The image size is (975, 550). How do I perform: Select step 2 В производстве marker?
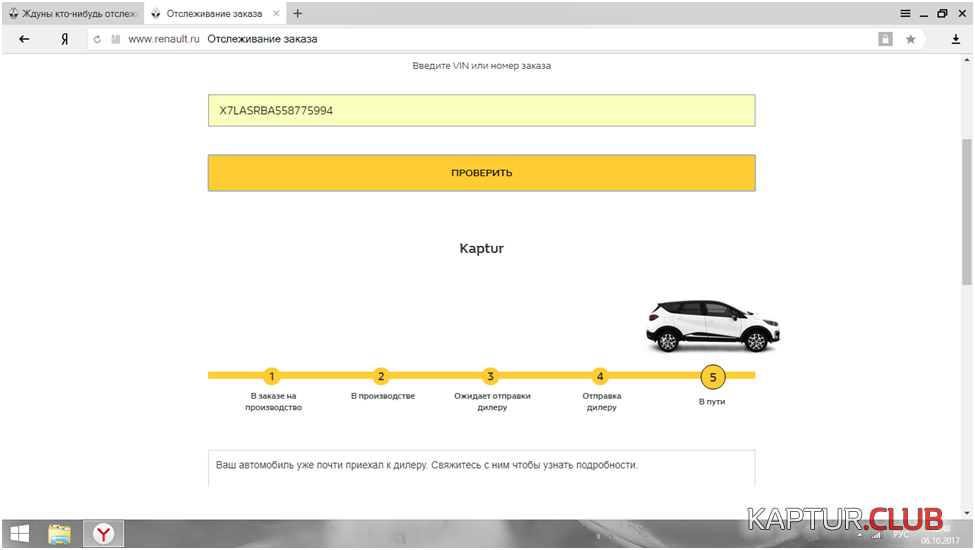click(x=381, y=376)
